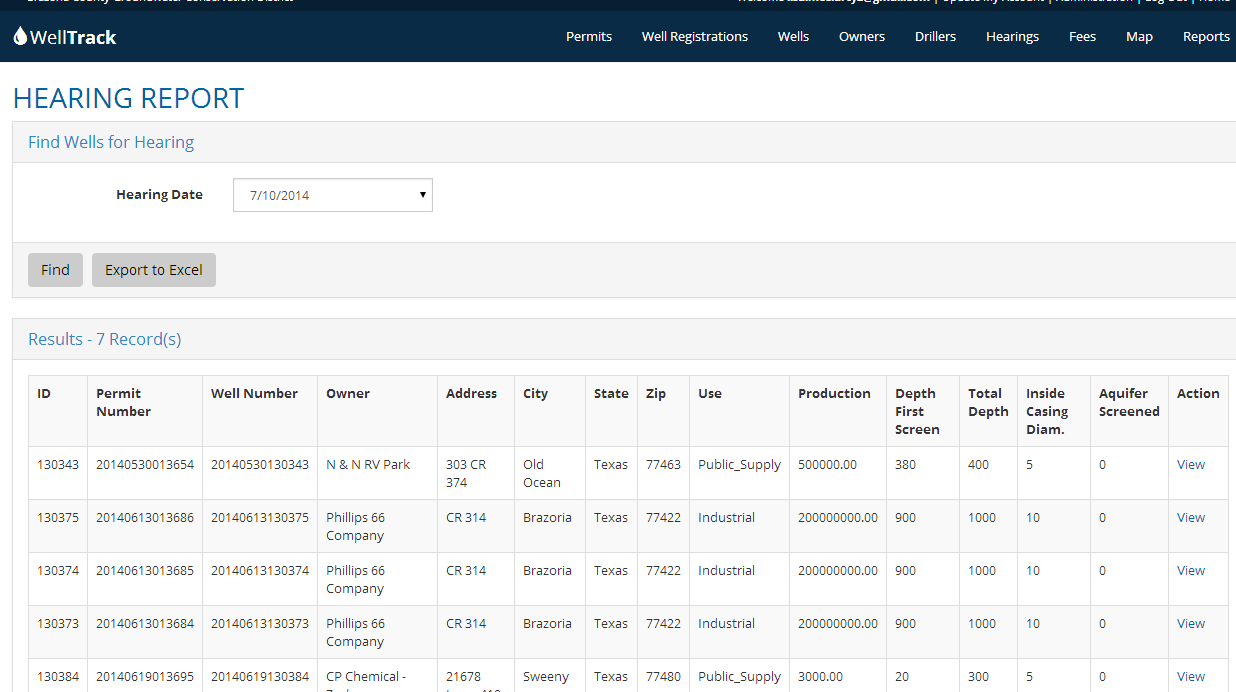1236x692 pixels.
Task: Click the WellTrack water drop logo
Action: [x=21, y=36]
